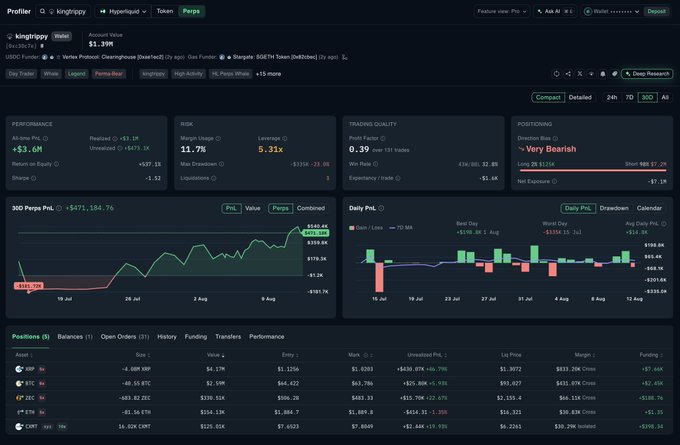
Task: Click info icon beside Daily PnL title
Action: coord(381,208)
